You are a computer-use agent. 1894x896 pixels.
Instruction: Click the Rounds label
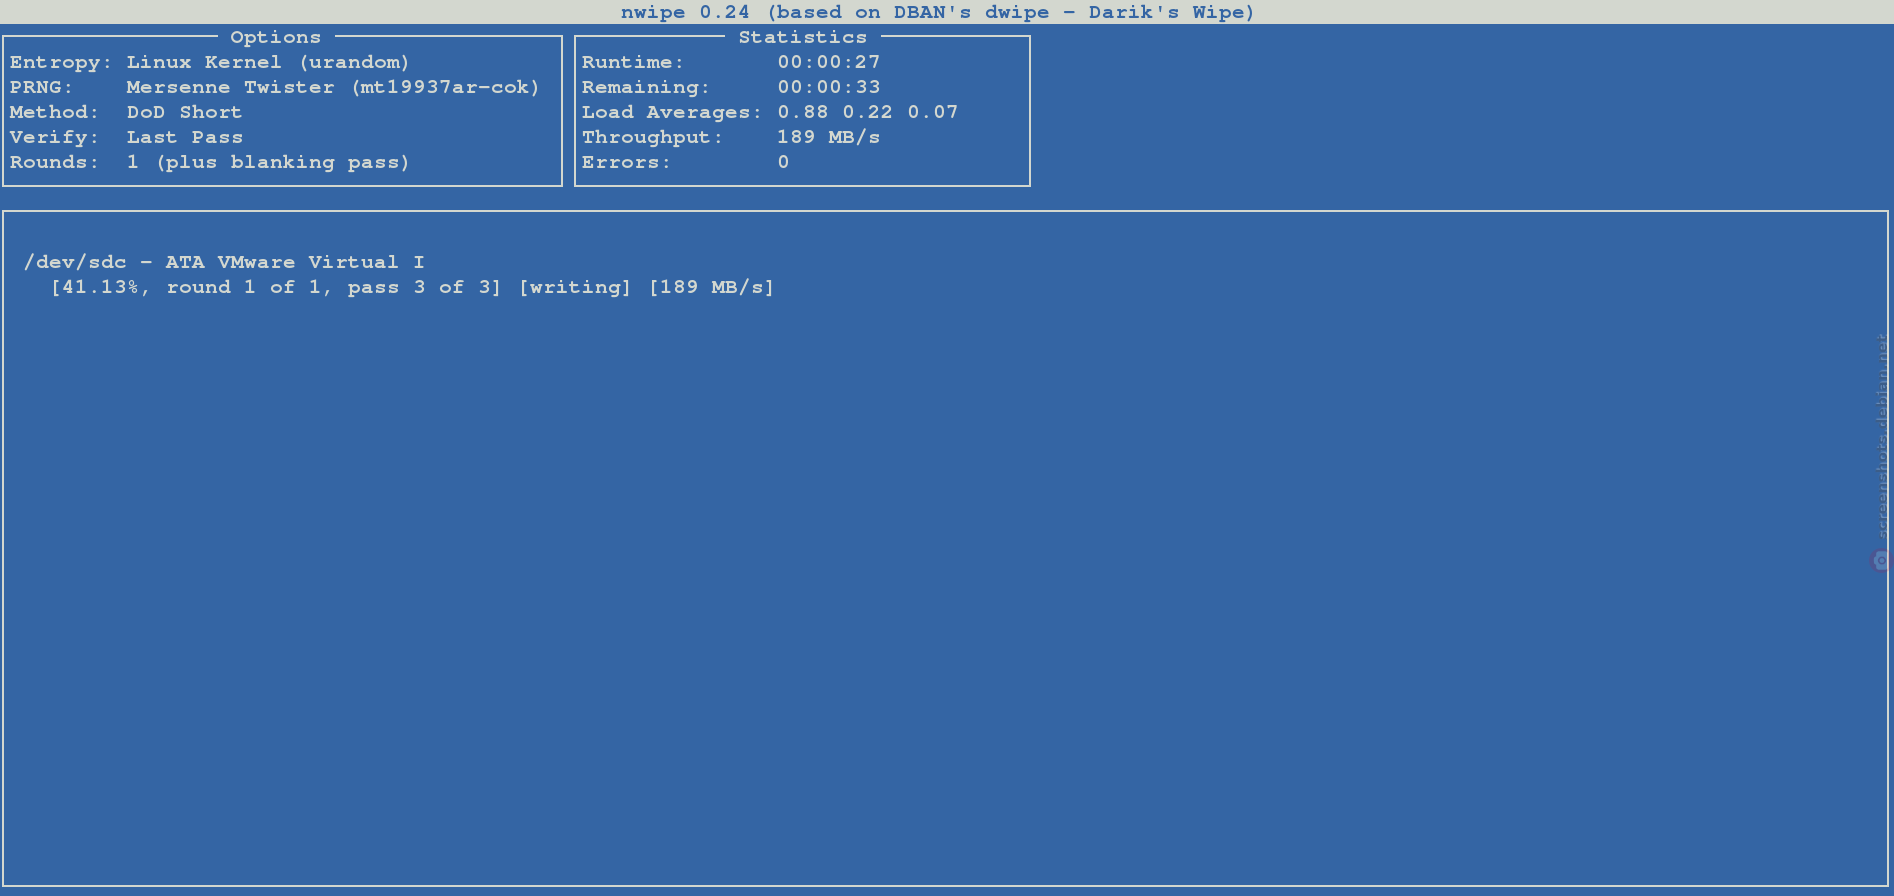pos(54,162)
